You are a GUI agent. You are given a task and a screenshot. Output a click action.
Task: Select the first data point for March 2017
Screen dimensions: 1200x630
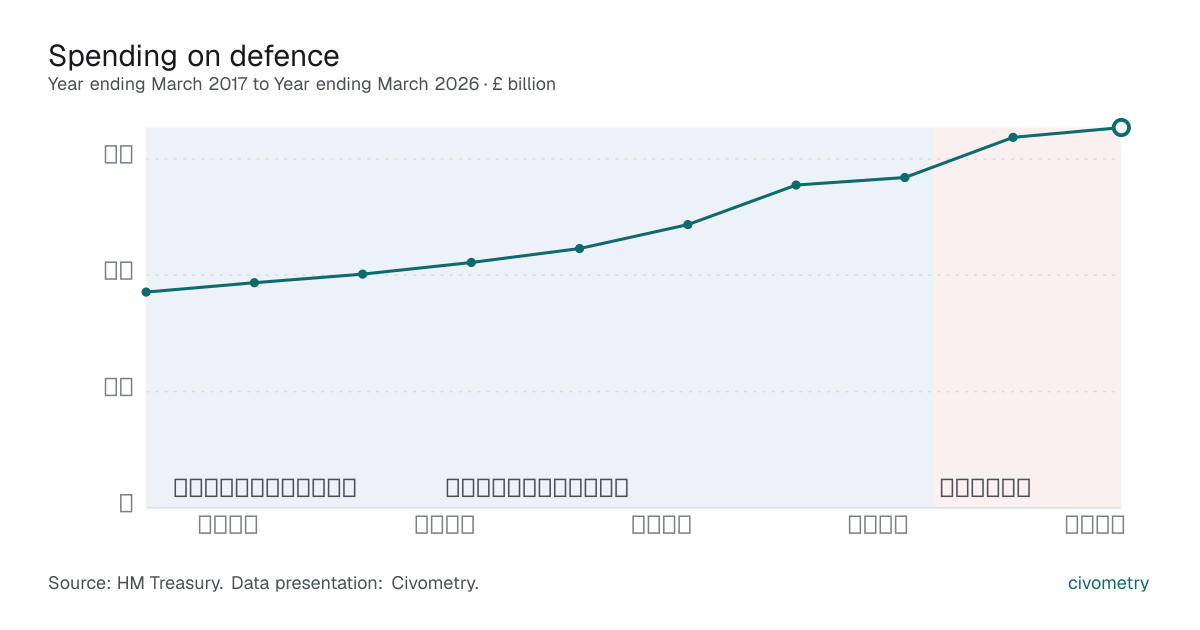coord(146,292)
